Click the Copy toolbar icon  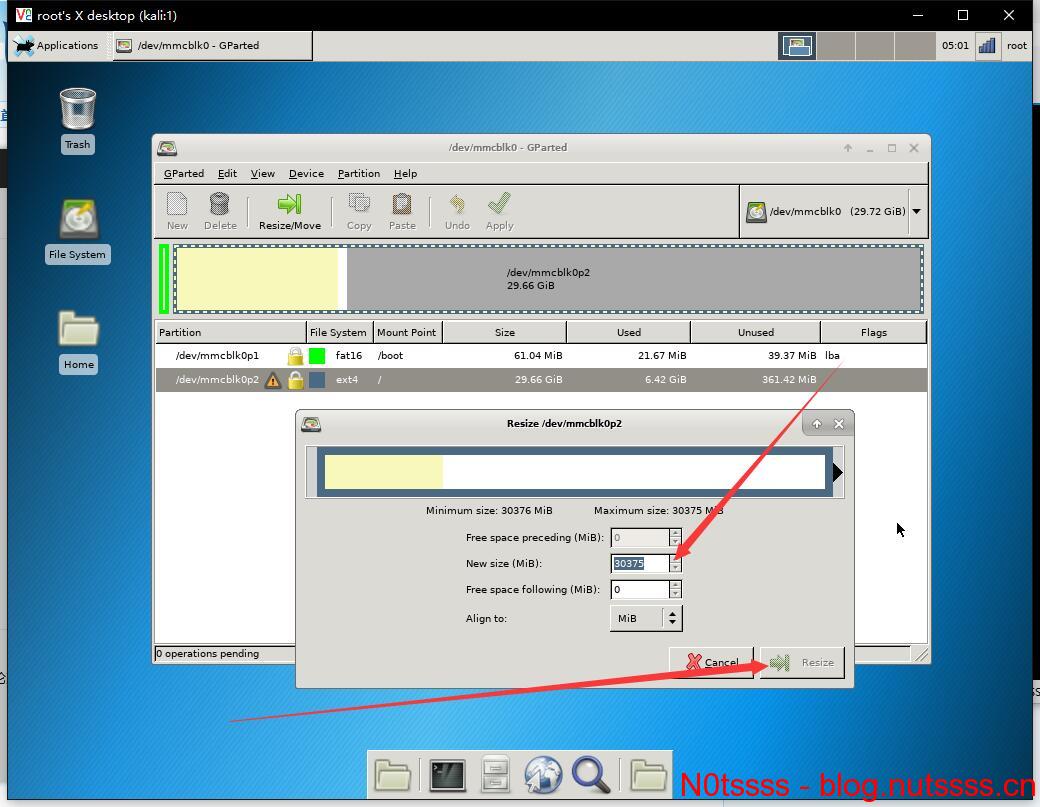click(x=359, y=204)
